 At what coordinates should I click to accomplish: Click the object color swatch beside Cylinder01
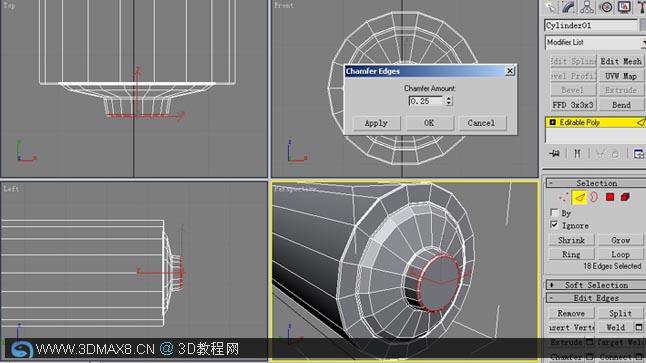643,26
